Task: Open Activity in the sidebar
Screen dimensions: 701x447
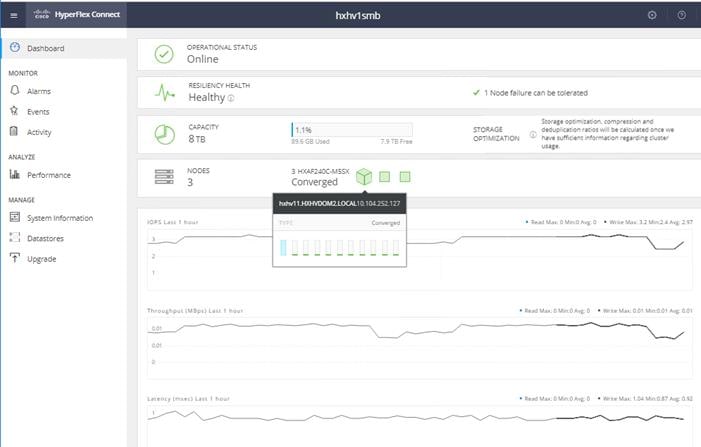Action: 63,132
